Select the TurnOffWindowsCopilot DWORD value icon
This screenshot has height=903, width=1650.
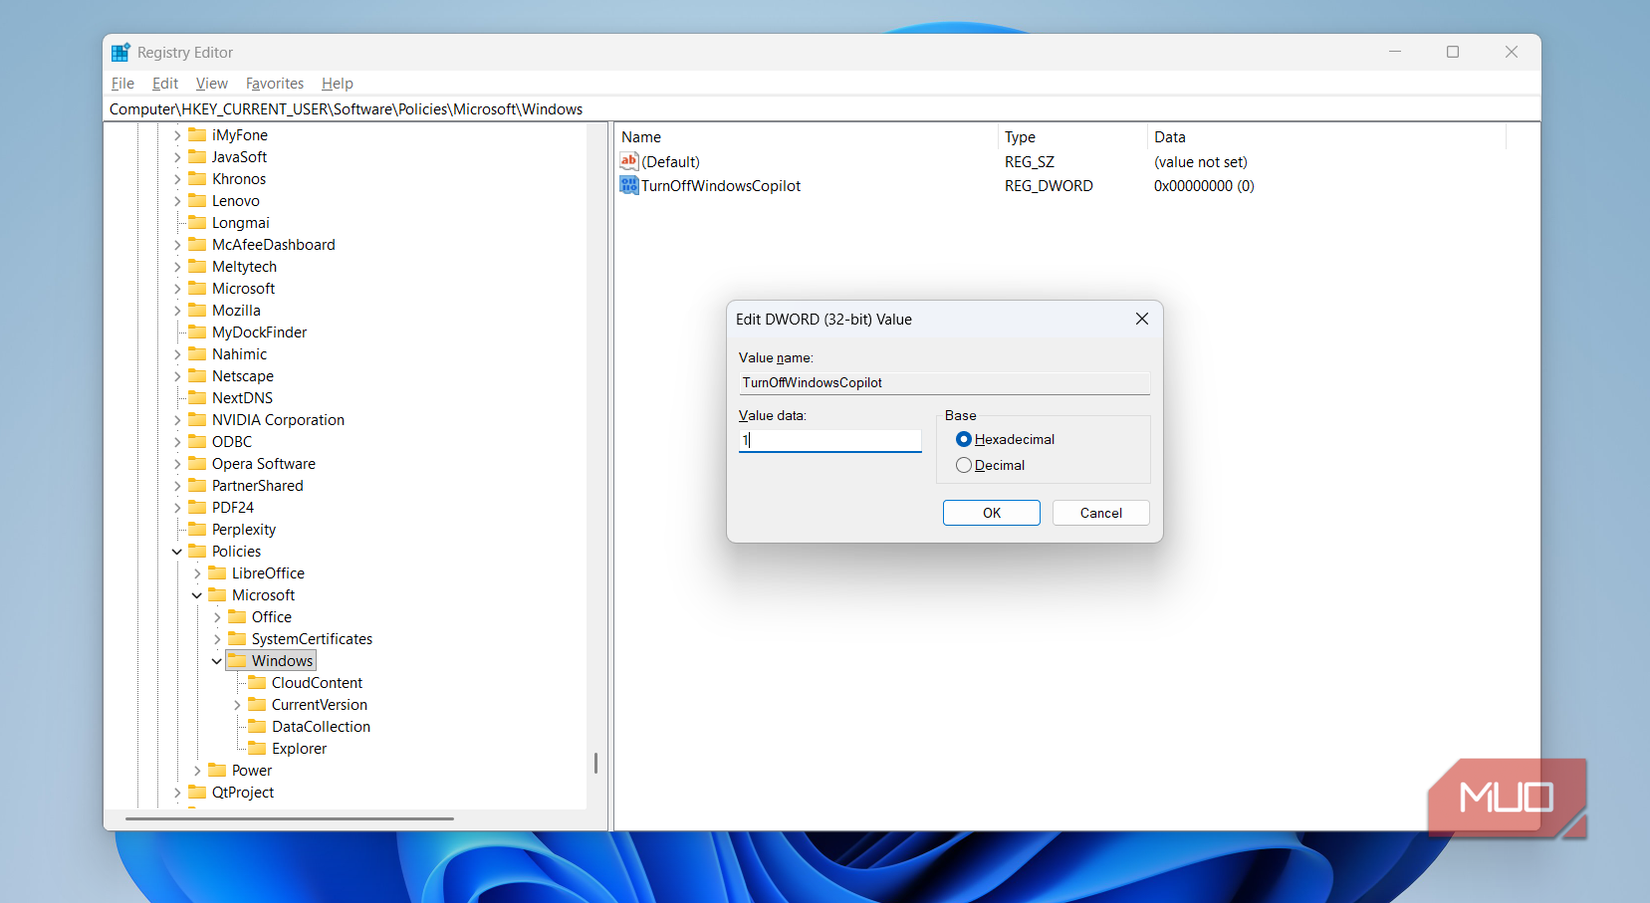tap(629, 185)
